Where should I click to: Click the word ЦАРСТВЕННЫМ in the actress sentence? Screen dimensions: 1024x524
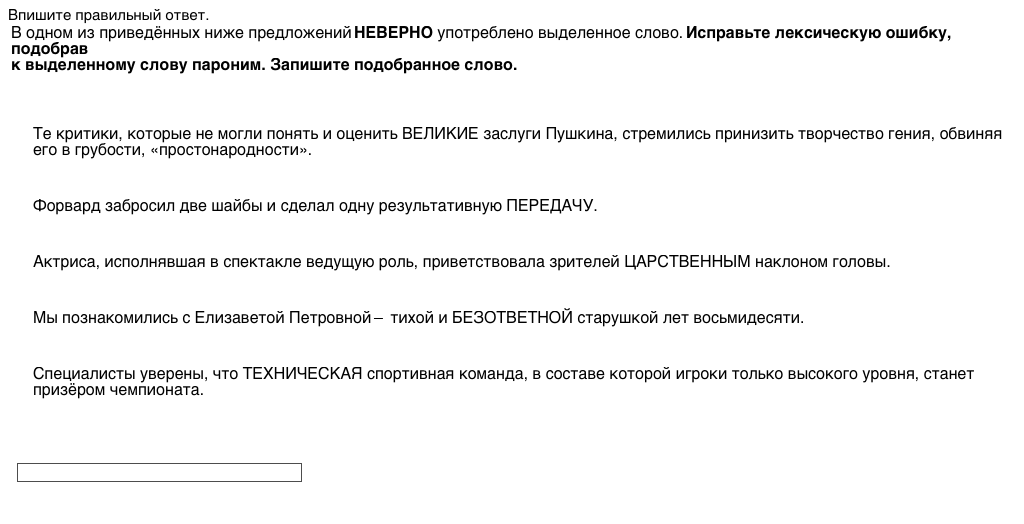coord(687,262)
